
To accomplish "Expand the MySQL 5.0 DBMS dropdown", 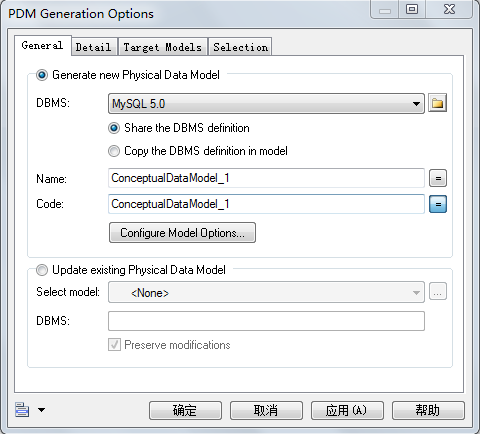I will [x=266, y=104].
